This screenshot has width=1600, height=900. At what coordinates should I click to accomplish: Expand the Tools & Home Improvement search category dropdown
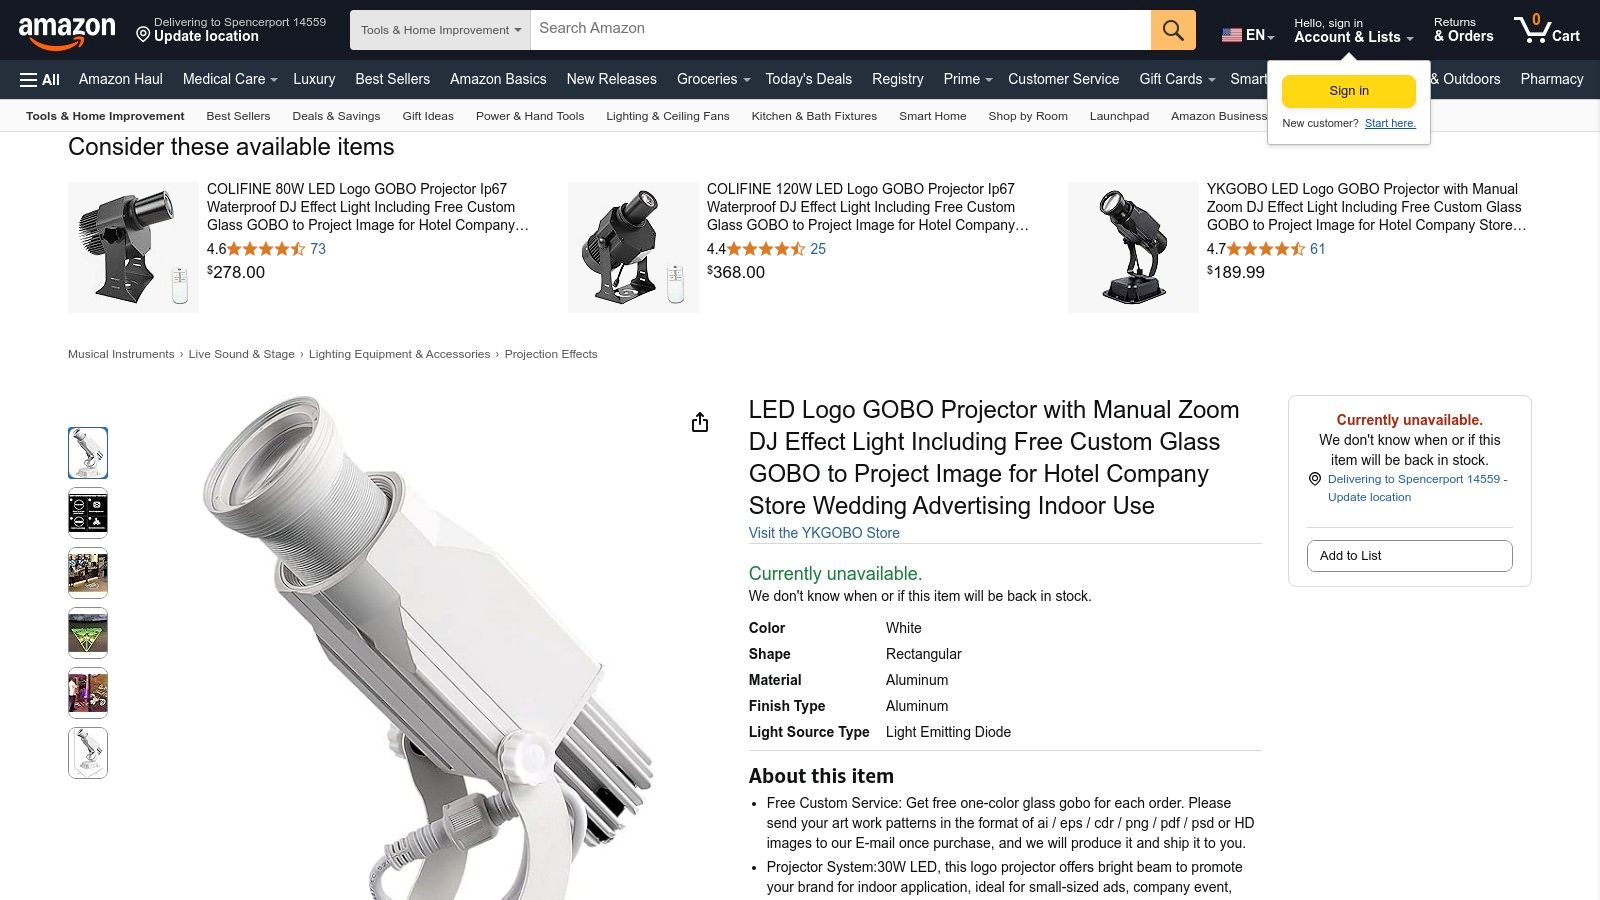[x=440, y=30]
